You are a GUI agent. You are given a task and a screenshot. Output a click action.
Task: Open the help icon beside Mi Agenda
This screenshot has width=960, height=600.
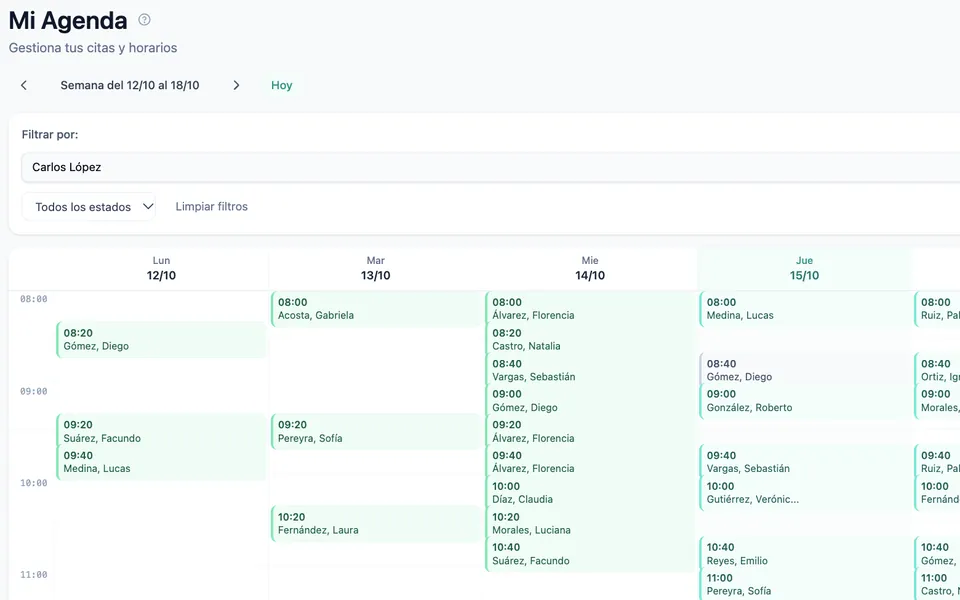pyautogui.click(x=144, y=20)
